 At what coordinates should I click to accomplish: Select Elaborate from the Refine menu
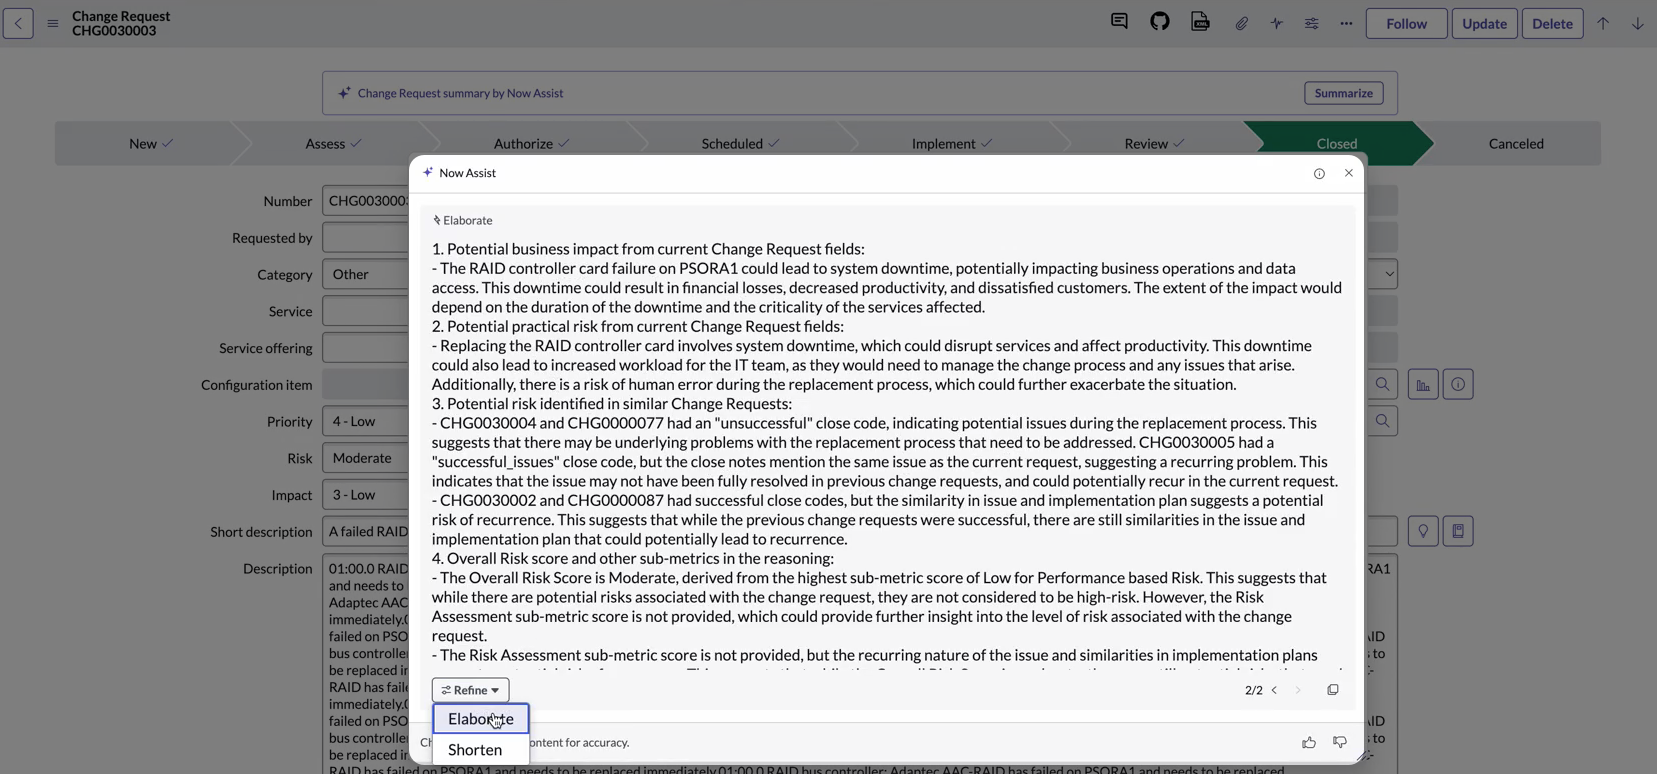480,719
